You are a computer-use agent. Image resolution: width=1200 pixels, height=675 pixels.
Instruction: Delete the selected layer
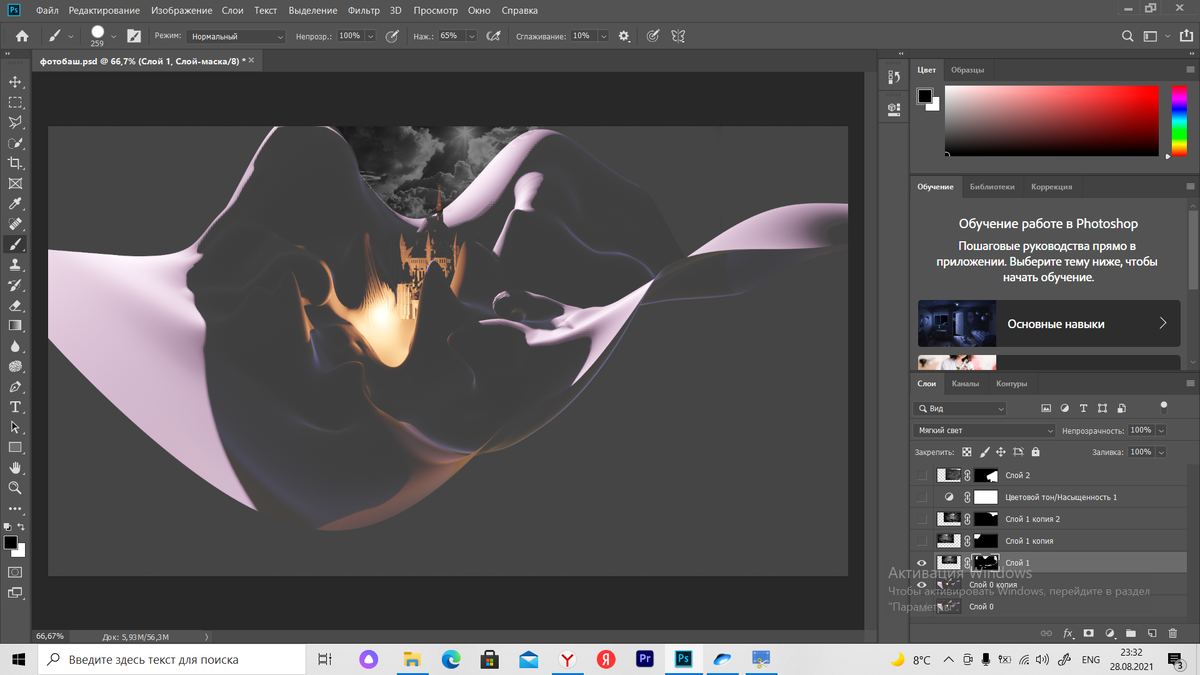coord(1173,633)
